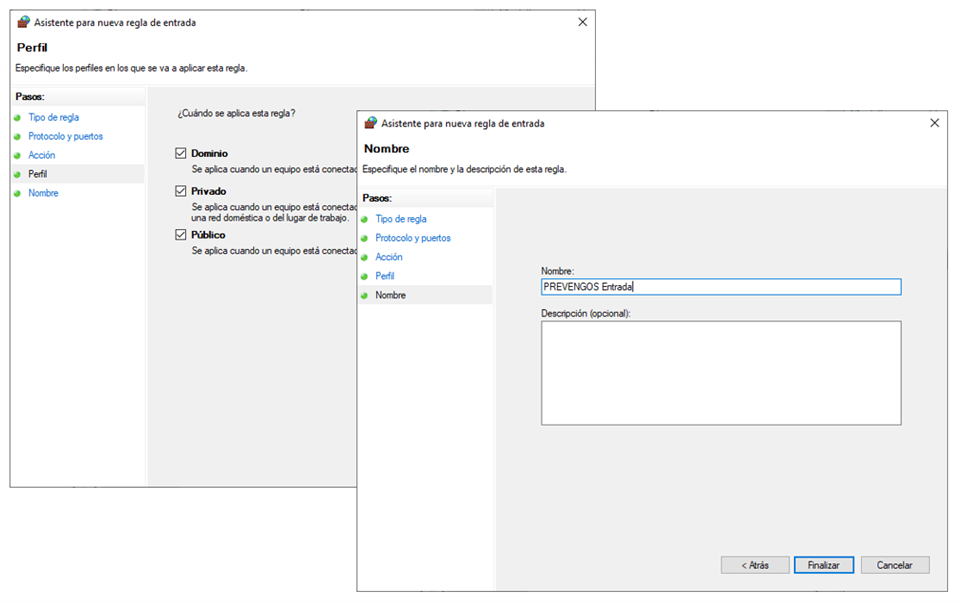
Task: Click the firewall icon in back Perfil window title
Action: tap(24, 21)
